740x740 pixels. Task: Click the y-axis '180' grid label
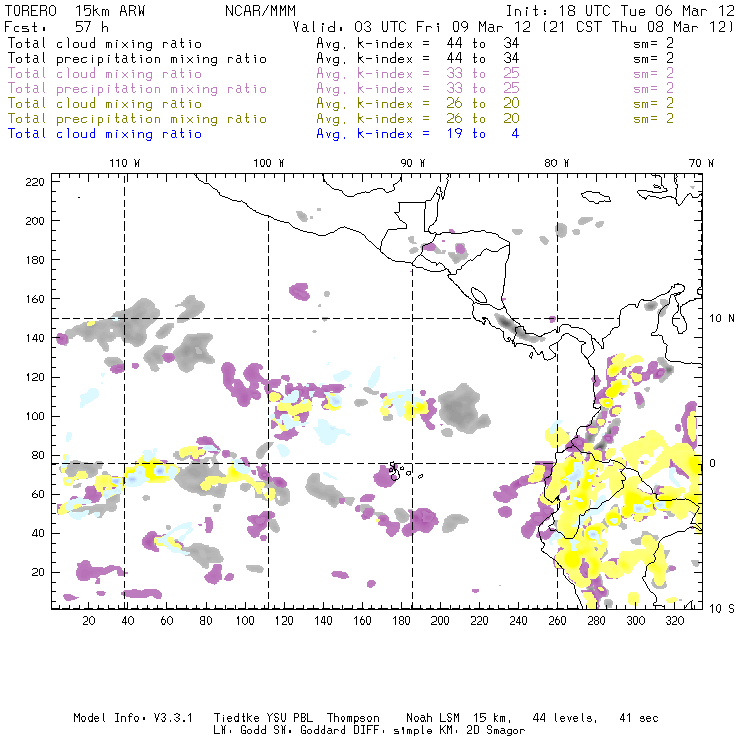click(35, 260)
